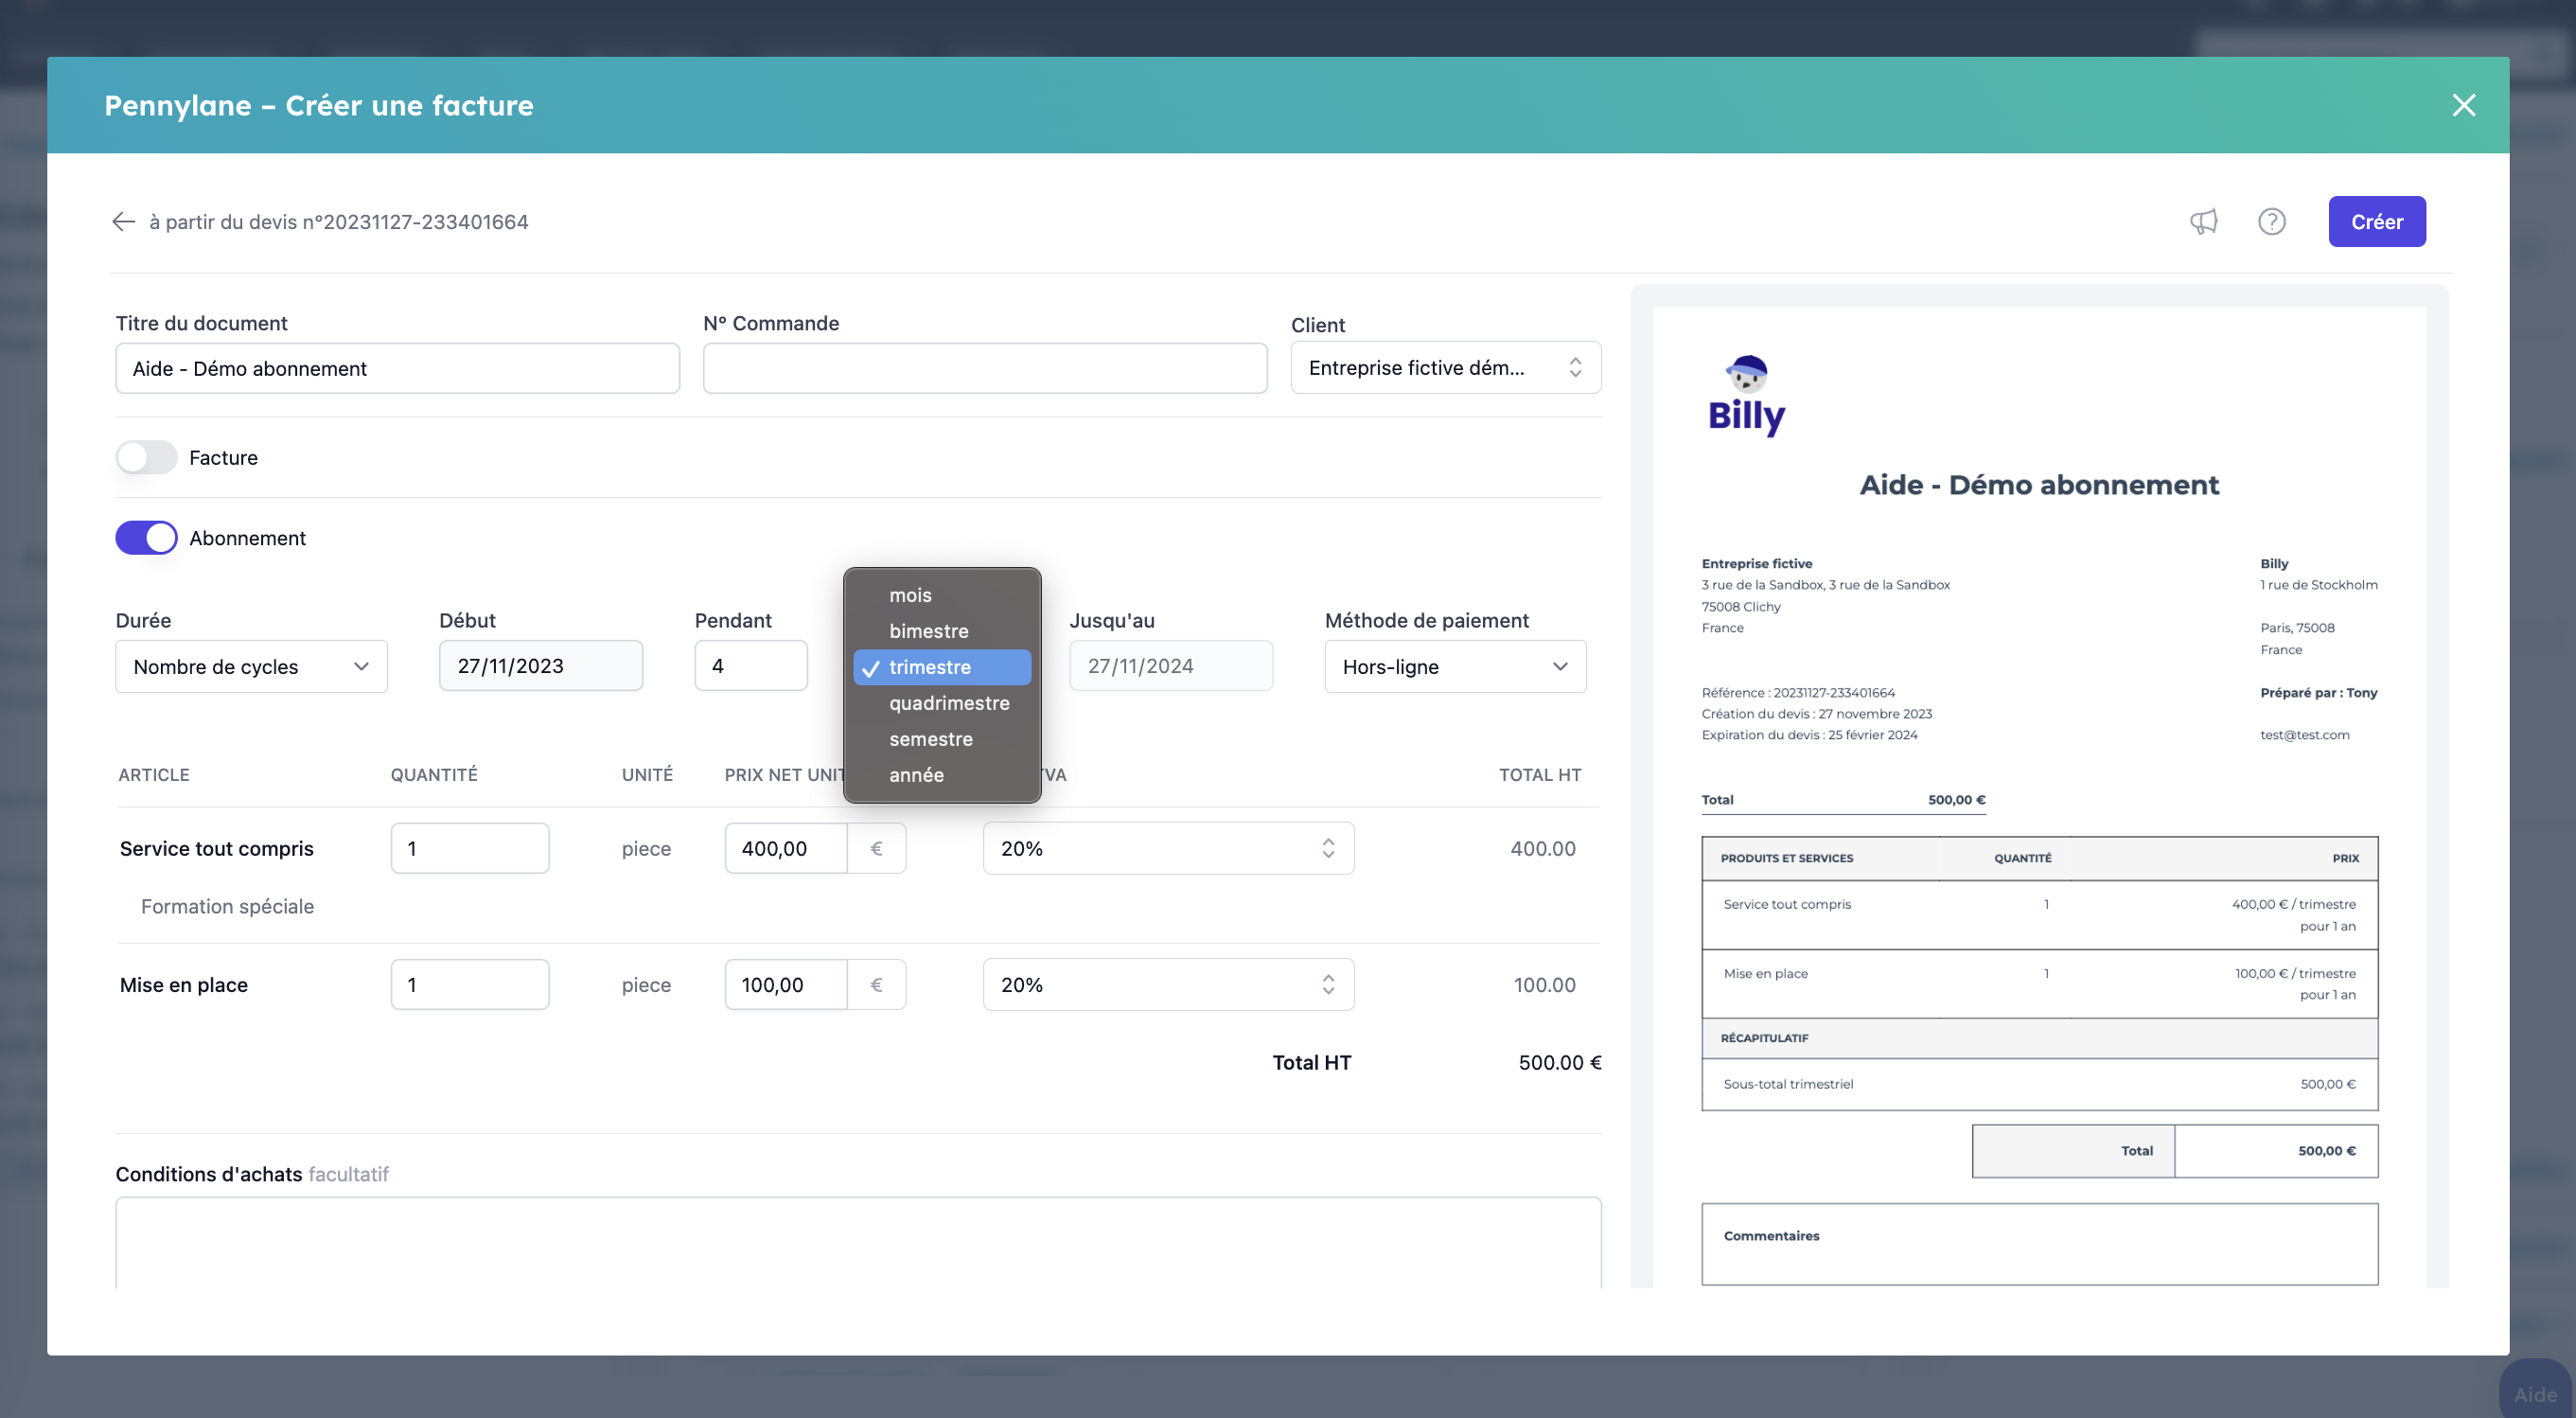Click the Total HT 500.00 € value

coord(1560,1063)
